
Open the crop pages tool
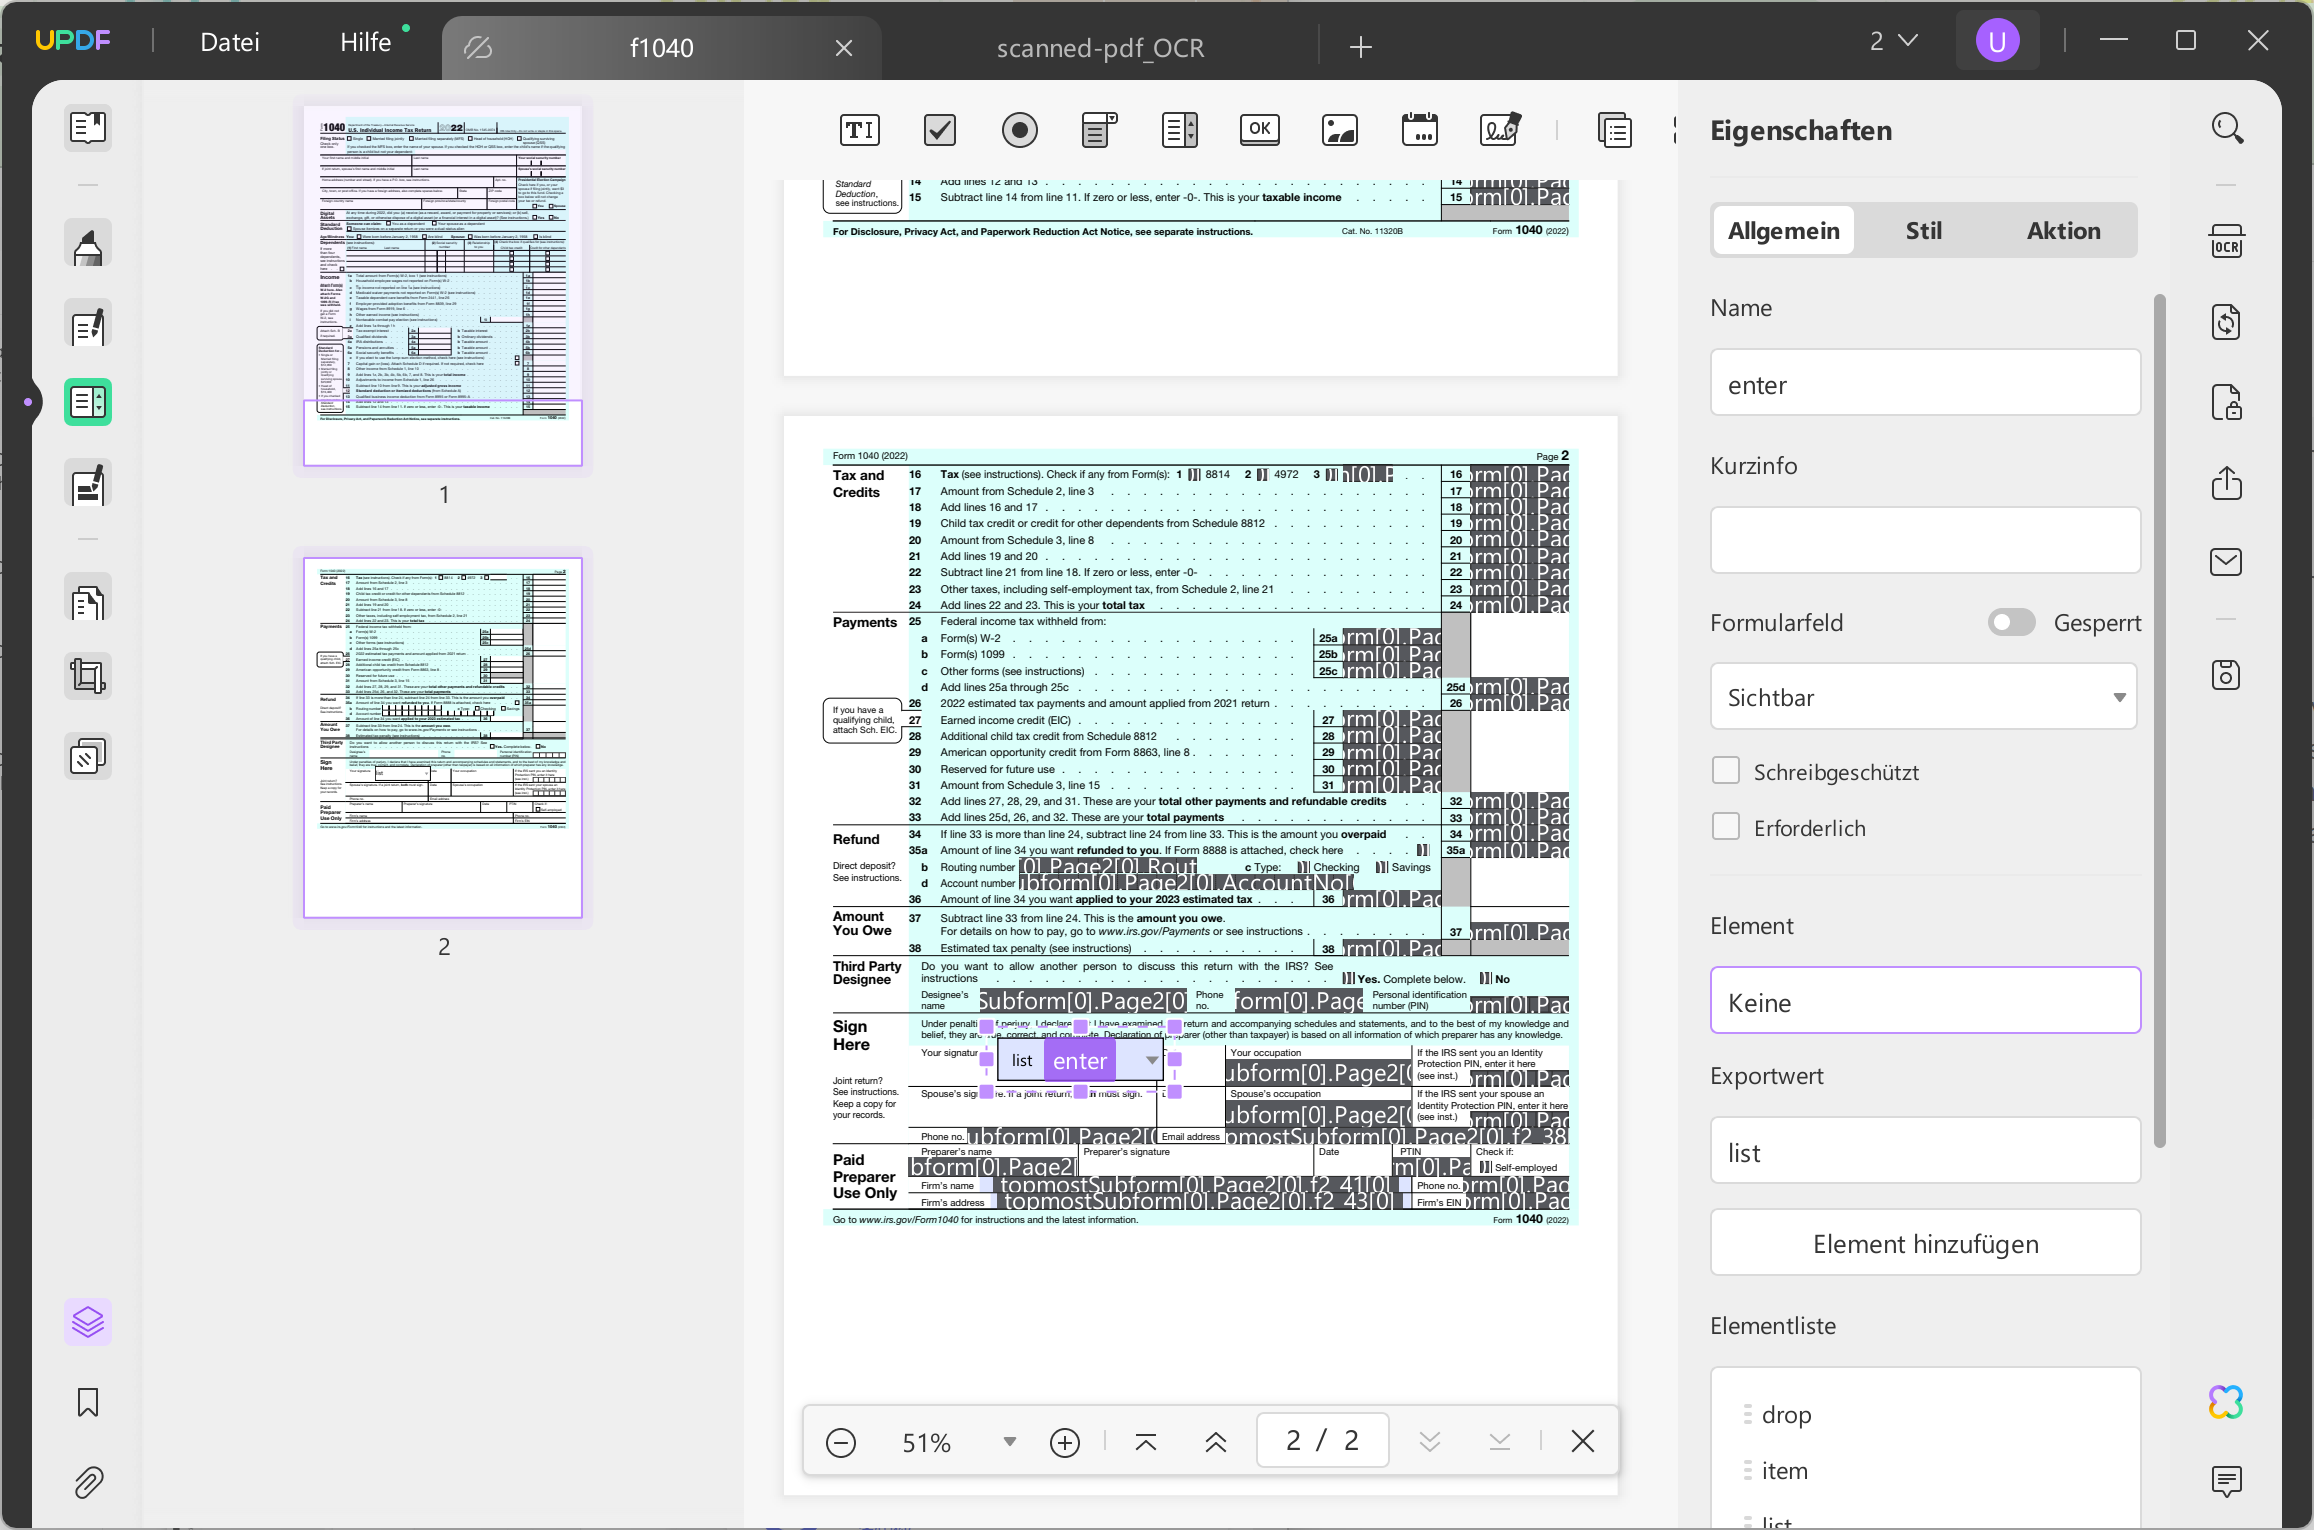click(87, 675)
